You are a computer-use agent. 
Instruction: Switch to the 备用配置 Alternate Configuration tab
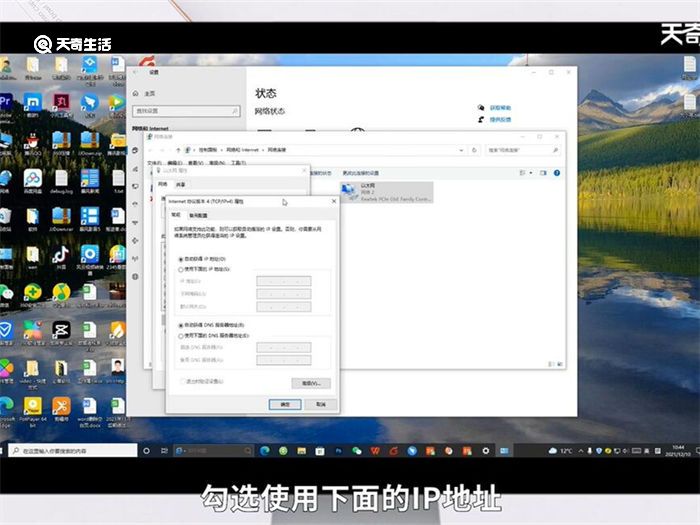[x=198, y=215]
